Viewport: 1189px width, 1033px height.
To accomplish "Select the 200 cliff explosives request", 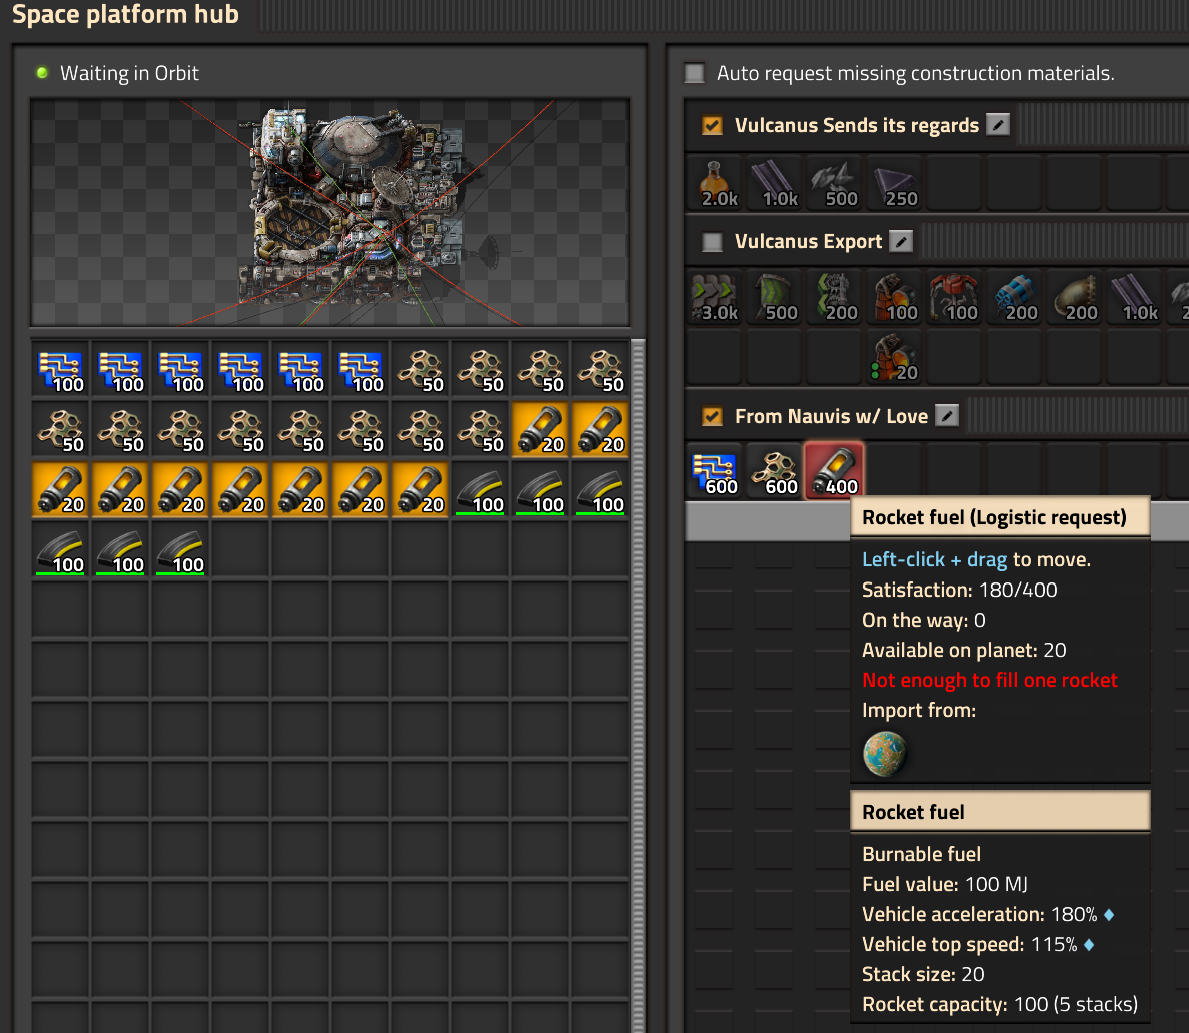I will pos(1014,297).
